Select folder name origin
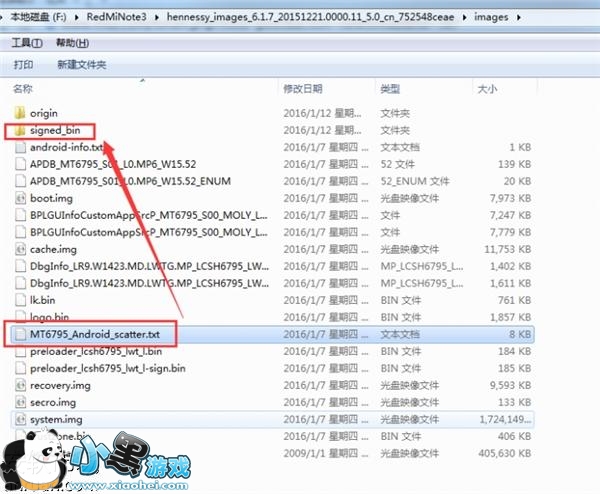Viewport: 600px width, 494px height. 44,113
